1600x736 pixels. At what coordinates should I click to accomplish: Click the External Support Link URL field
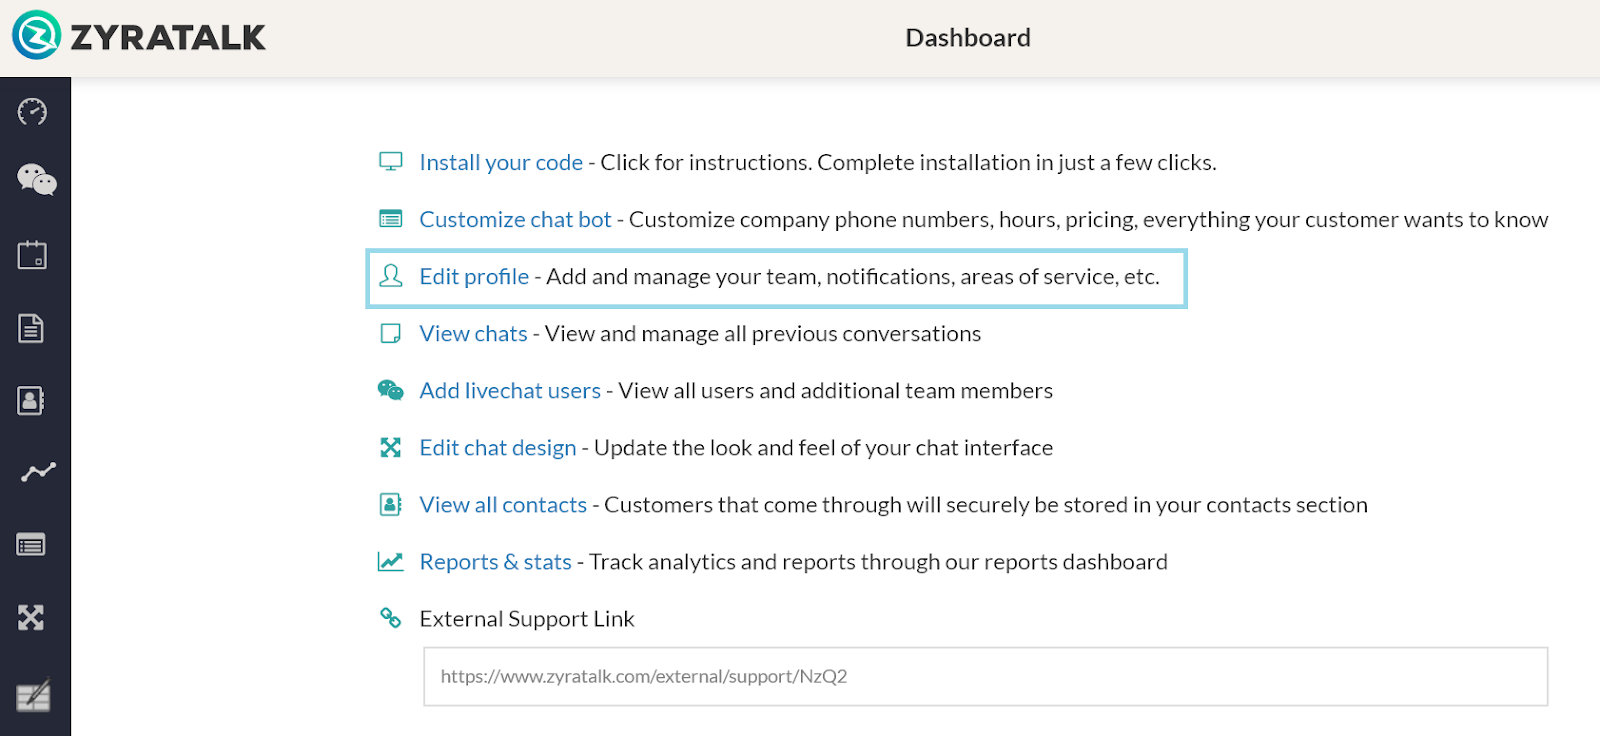tap(985, 677)
